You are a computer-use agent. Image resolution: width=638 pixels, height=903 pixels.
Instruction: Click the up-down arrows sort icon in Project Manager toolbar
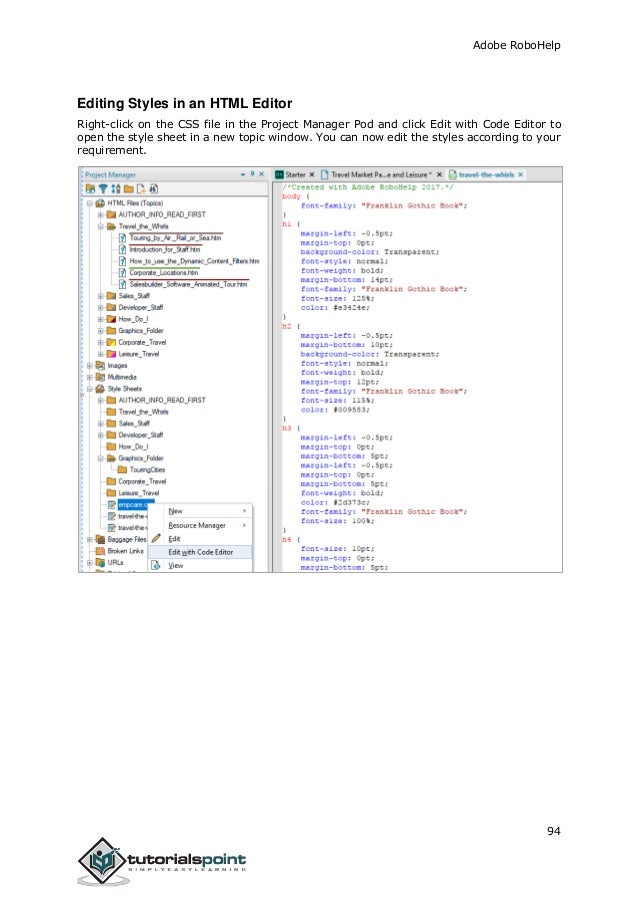tap(116, 189)
